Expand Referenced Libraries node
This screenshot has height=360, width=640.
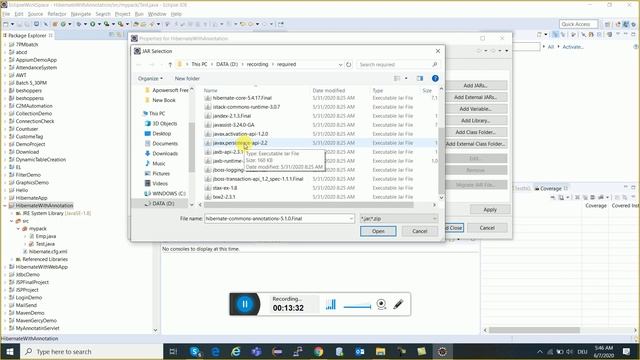(12, 259)
